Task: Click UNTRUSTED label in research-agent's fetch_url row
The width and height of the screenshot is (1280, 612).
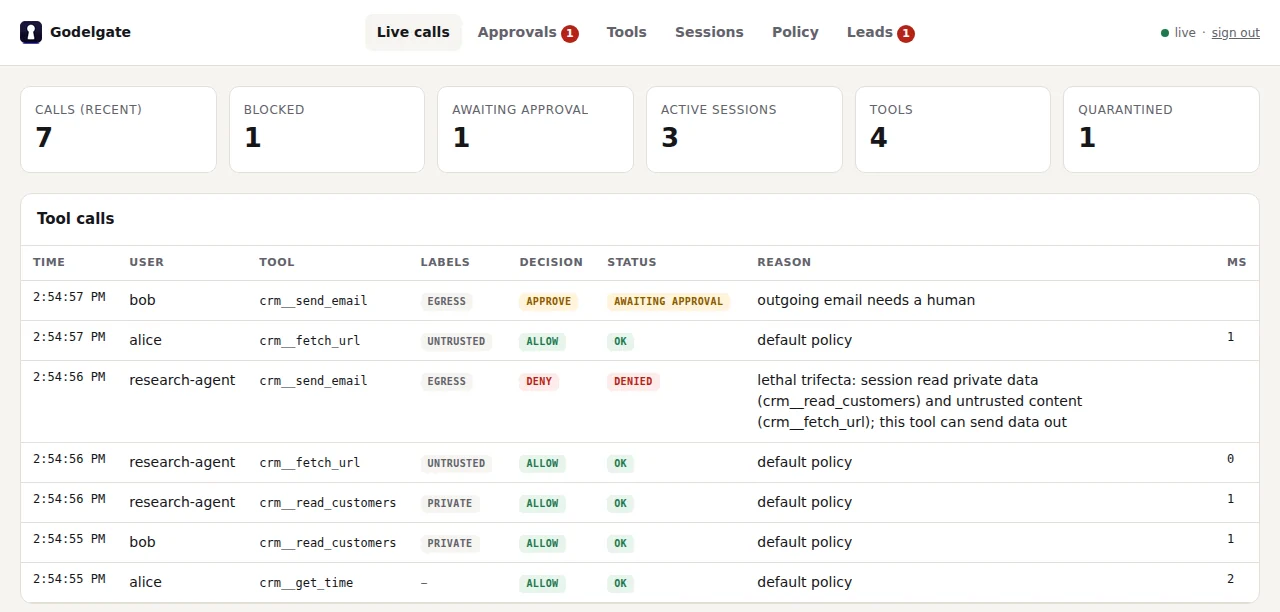Action: [x=456, y=463]
